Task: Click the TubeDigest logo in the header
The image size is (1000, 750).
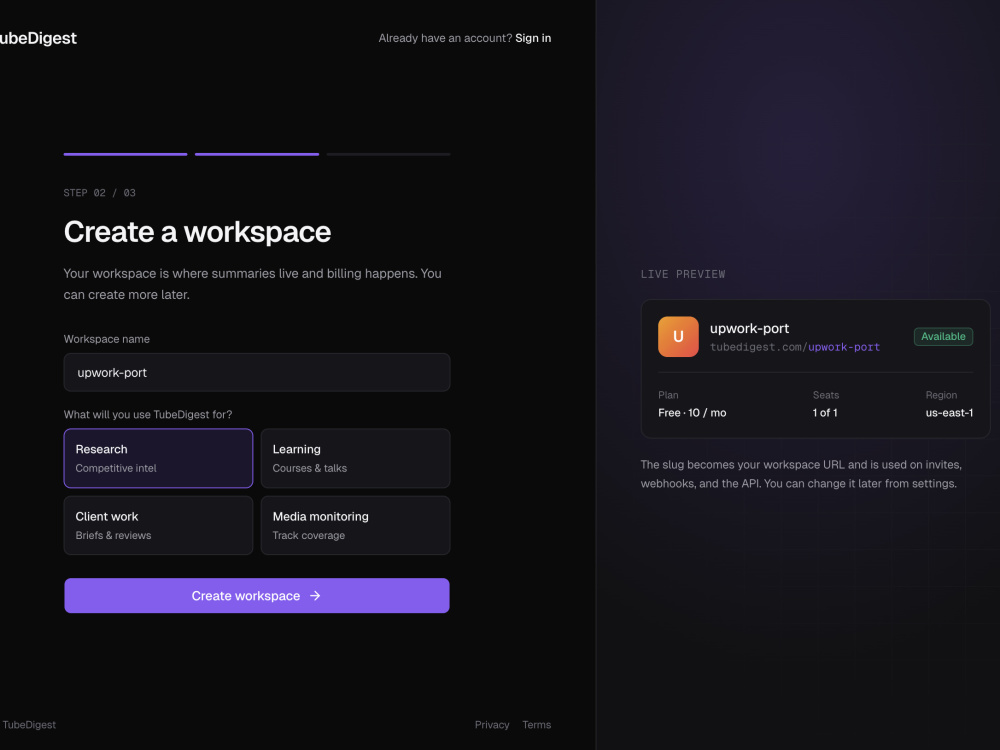Action: (38, 38)
